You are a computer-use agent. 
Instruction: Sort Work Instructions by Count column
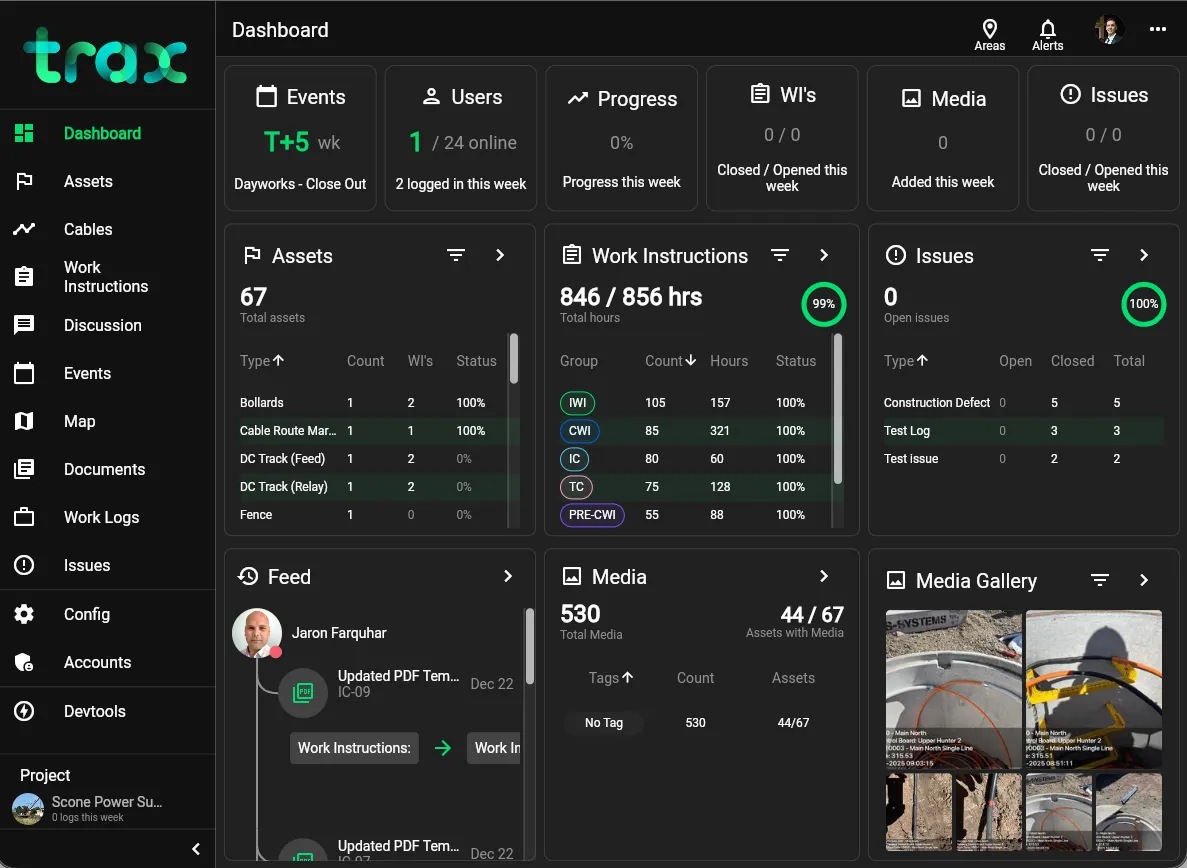(x=670, y=361)
